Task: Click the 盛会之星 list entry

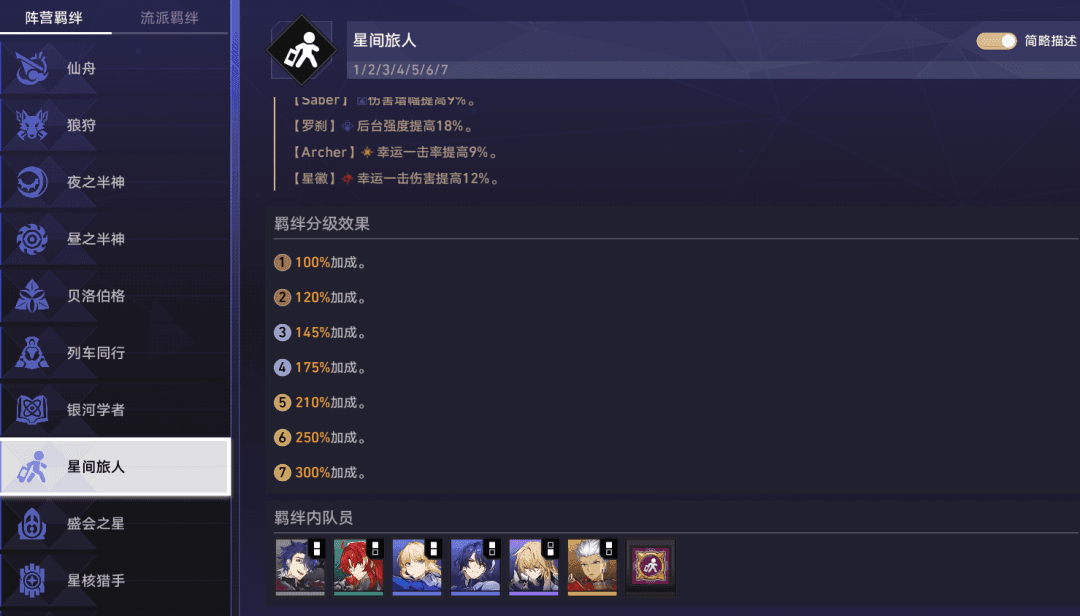Action: [115, 524]
